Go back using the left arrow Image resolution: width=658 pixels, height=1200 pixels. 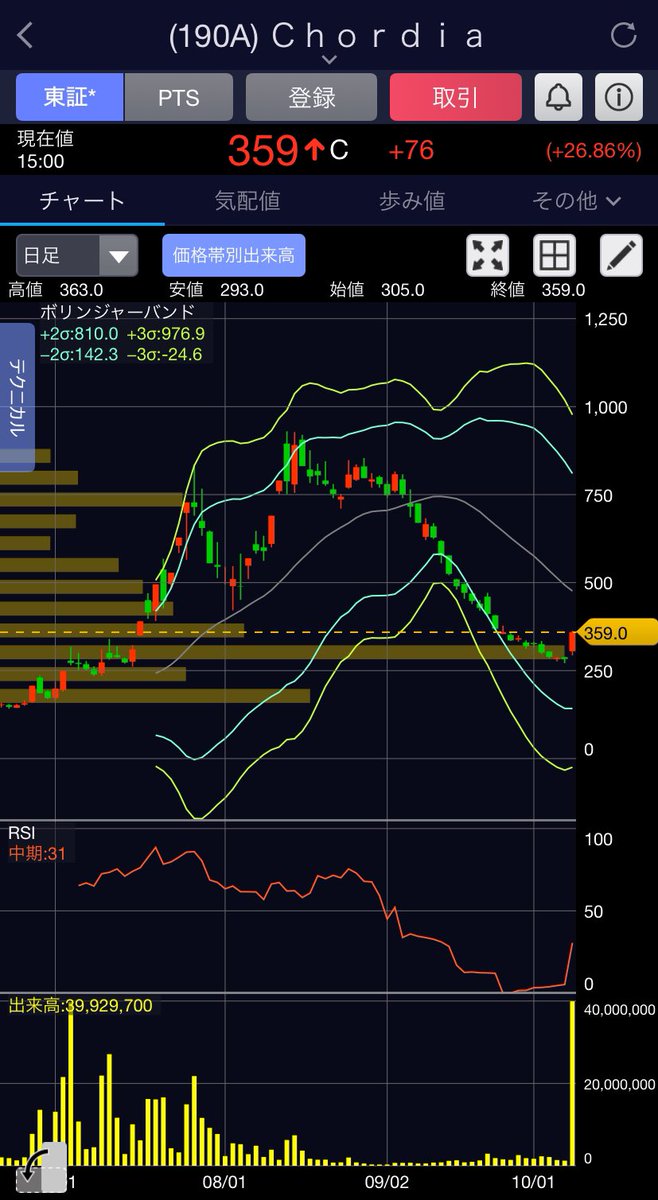point(25,36)
